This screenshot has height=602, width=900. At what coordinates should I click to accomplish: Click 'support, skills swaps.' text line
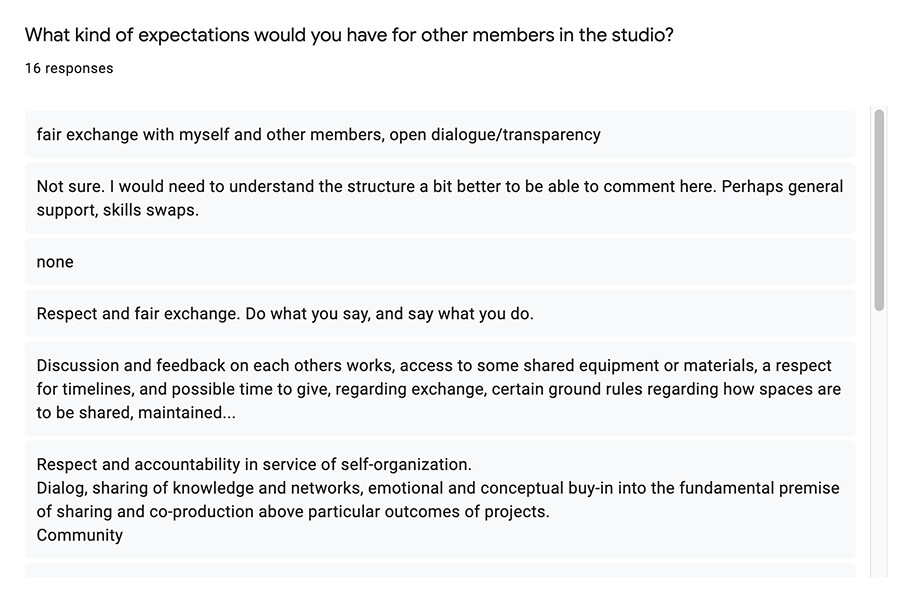coord(118,210)
